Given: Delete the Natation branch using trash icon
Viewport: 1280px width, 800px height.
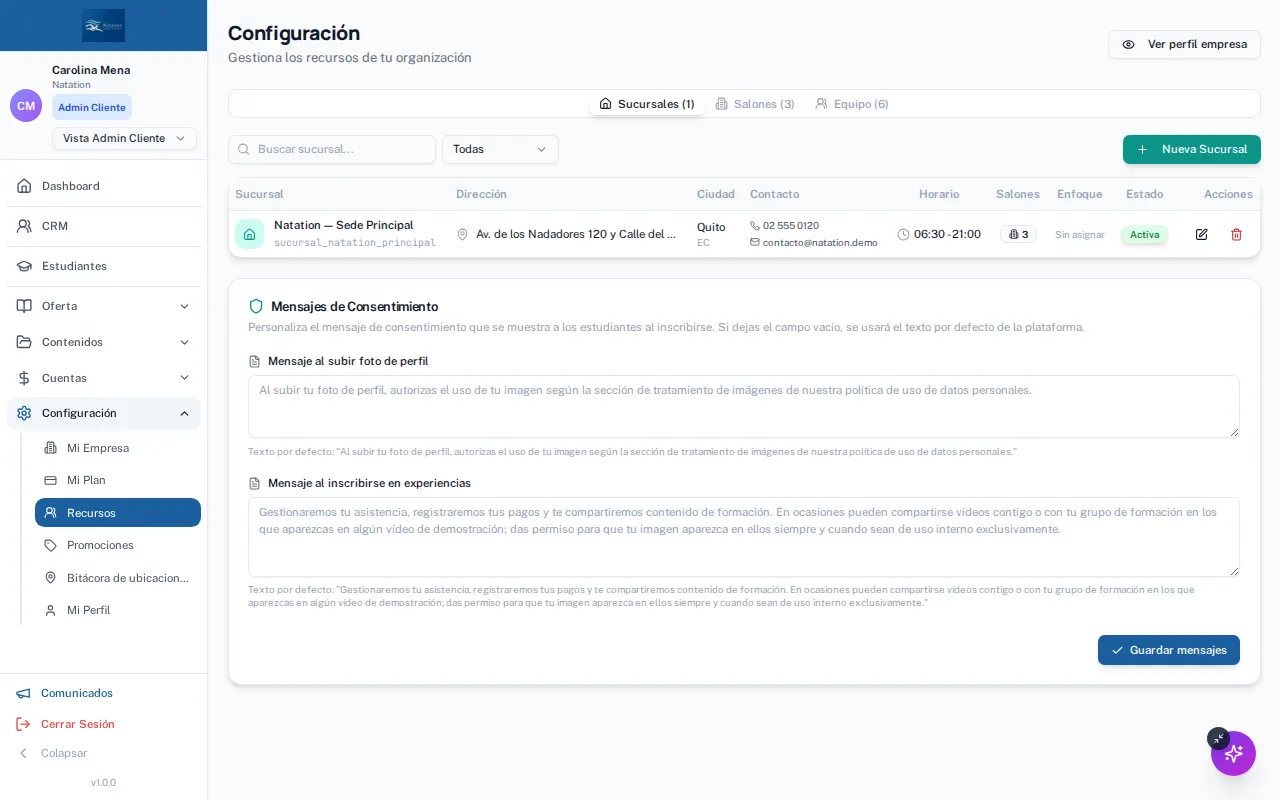Looking at the screenshot, I should click(x=1236, y=234).
